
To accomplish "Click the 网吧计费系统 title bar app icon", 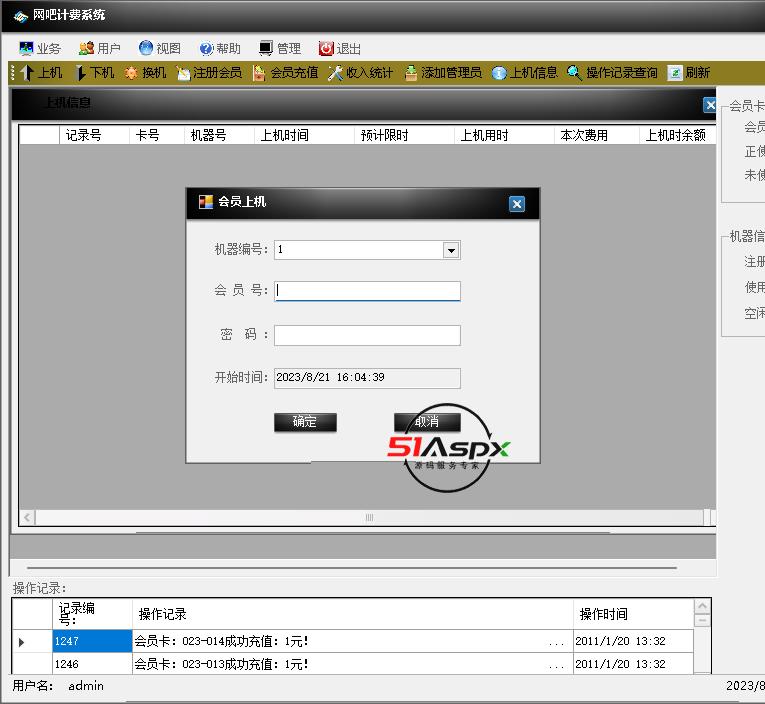I will click(20, 17).
